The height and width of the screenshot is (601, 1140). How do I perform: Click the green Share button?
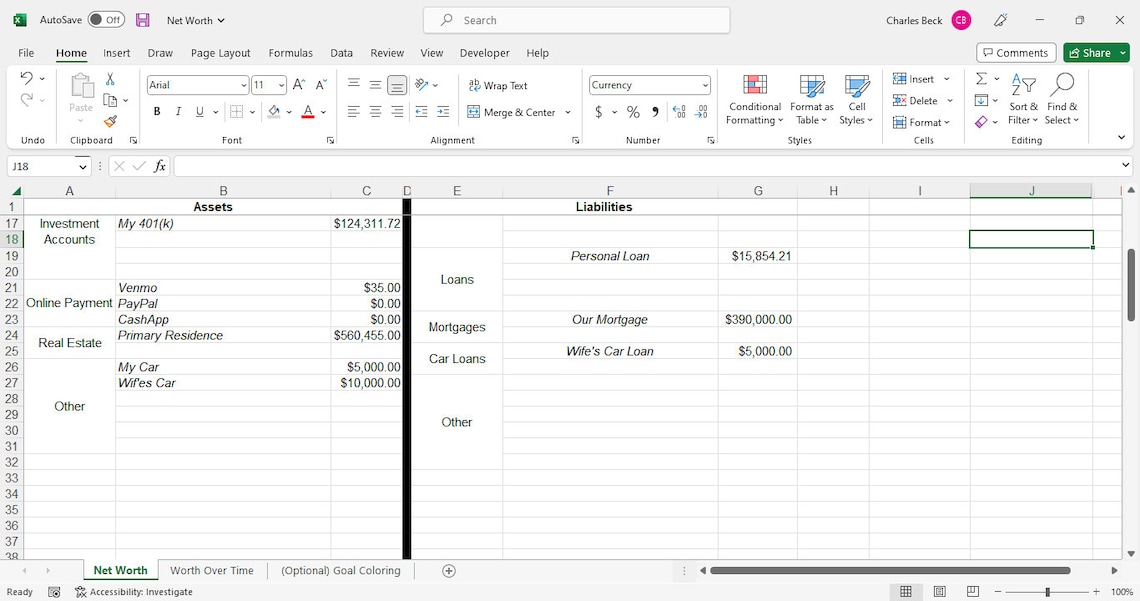click(1090, 53)
